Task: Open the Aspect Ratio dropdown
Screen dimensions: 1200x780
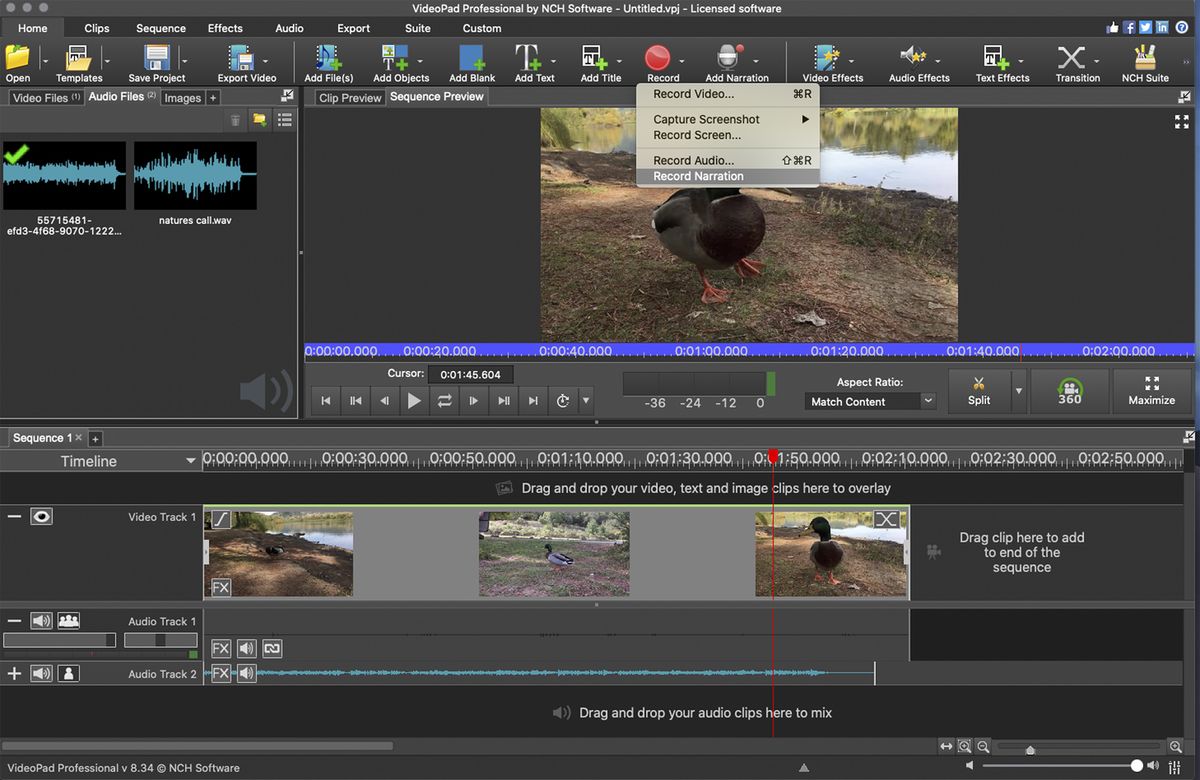Action: 868,401
